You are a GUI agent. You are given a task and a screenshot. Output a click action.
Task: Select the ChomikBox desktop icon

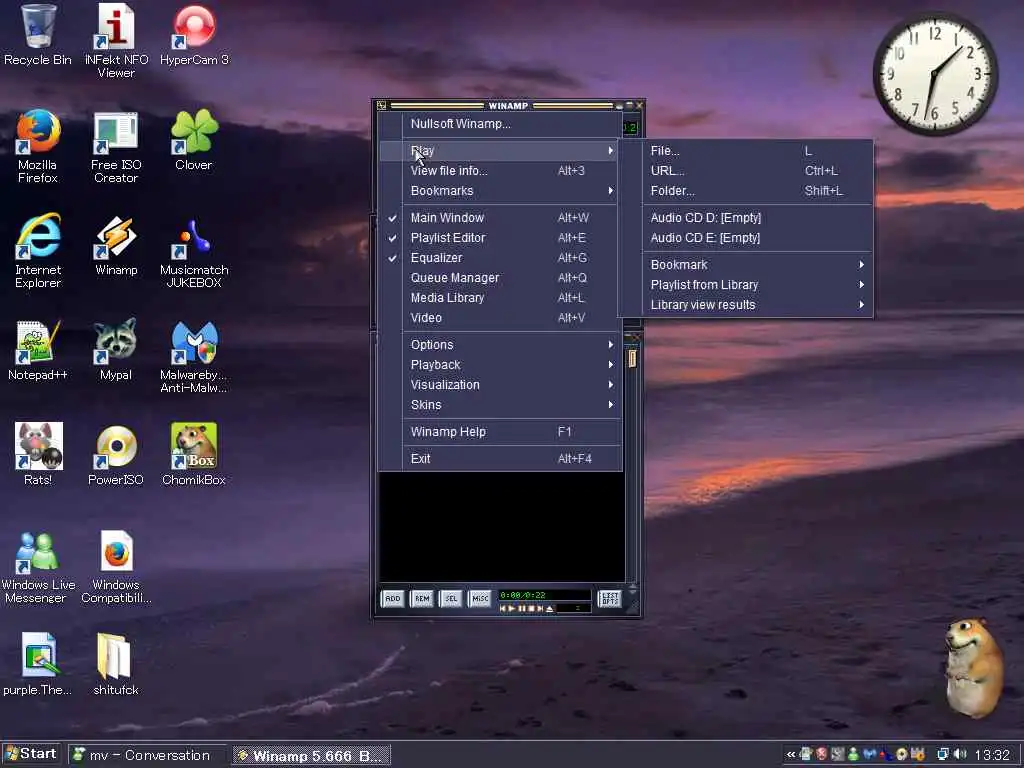click(194, 455)
